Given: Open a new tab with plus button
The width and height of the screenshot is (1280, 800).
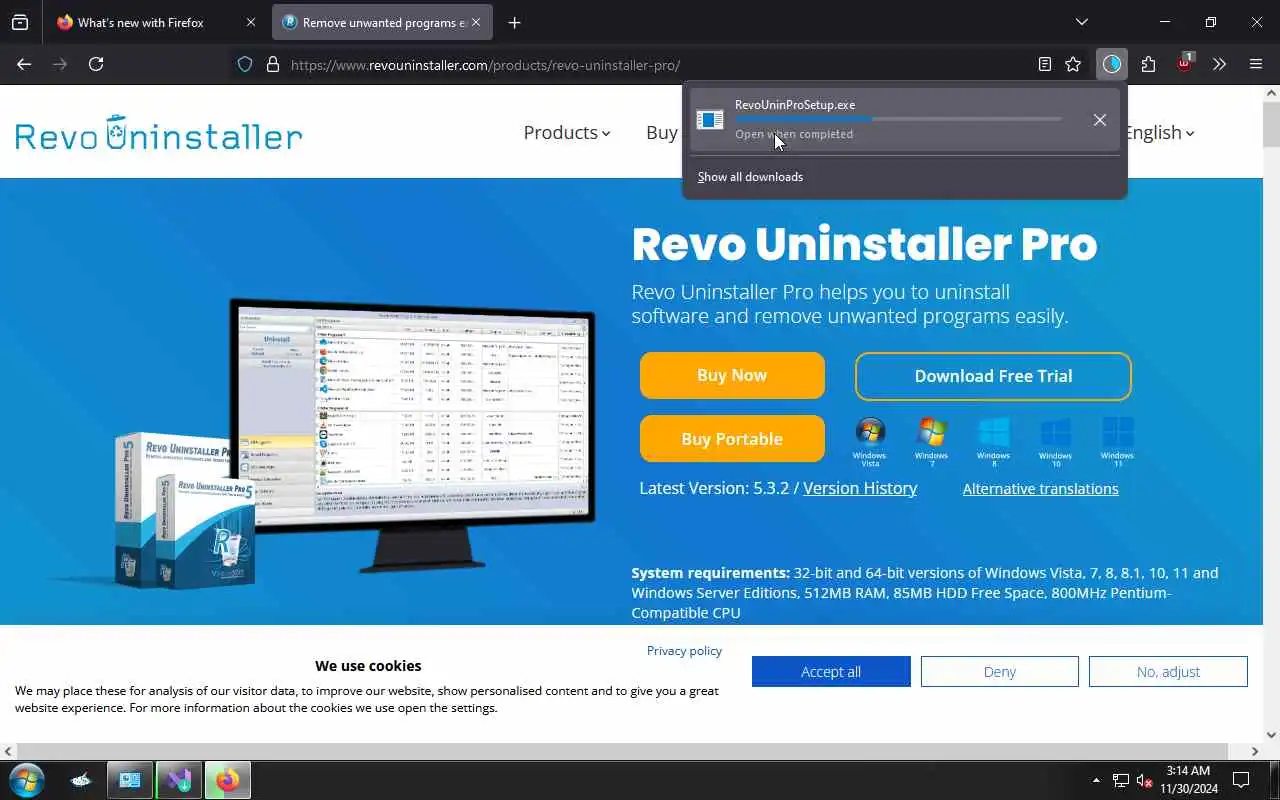Looking at the screenshot, I should (x=514, y=22).
